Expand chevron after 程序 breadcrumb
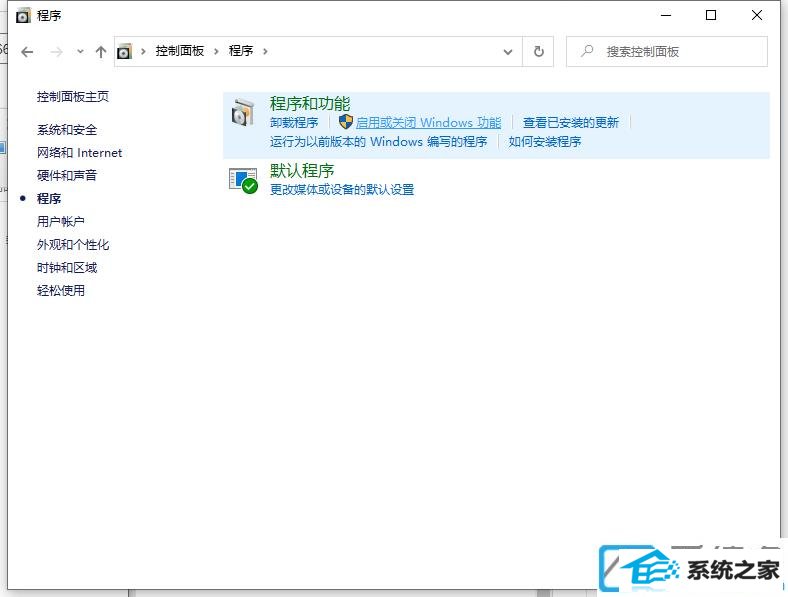Screen dimensions: 788x597 pos(265,51)
